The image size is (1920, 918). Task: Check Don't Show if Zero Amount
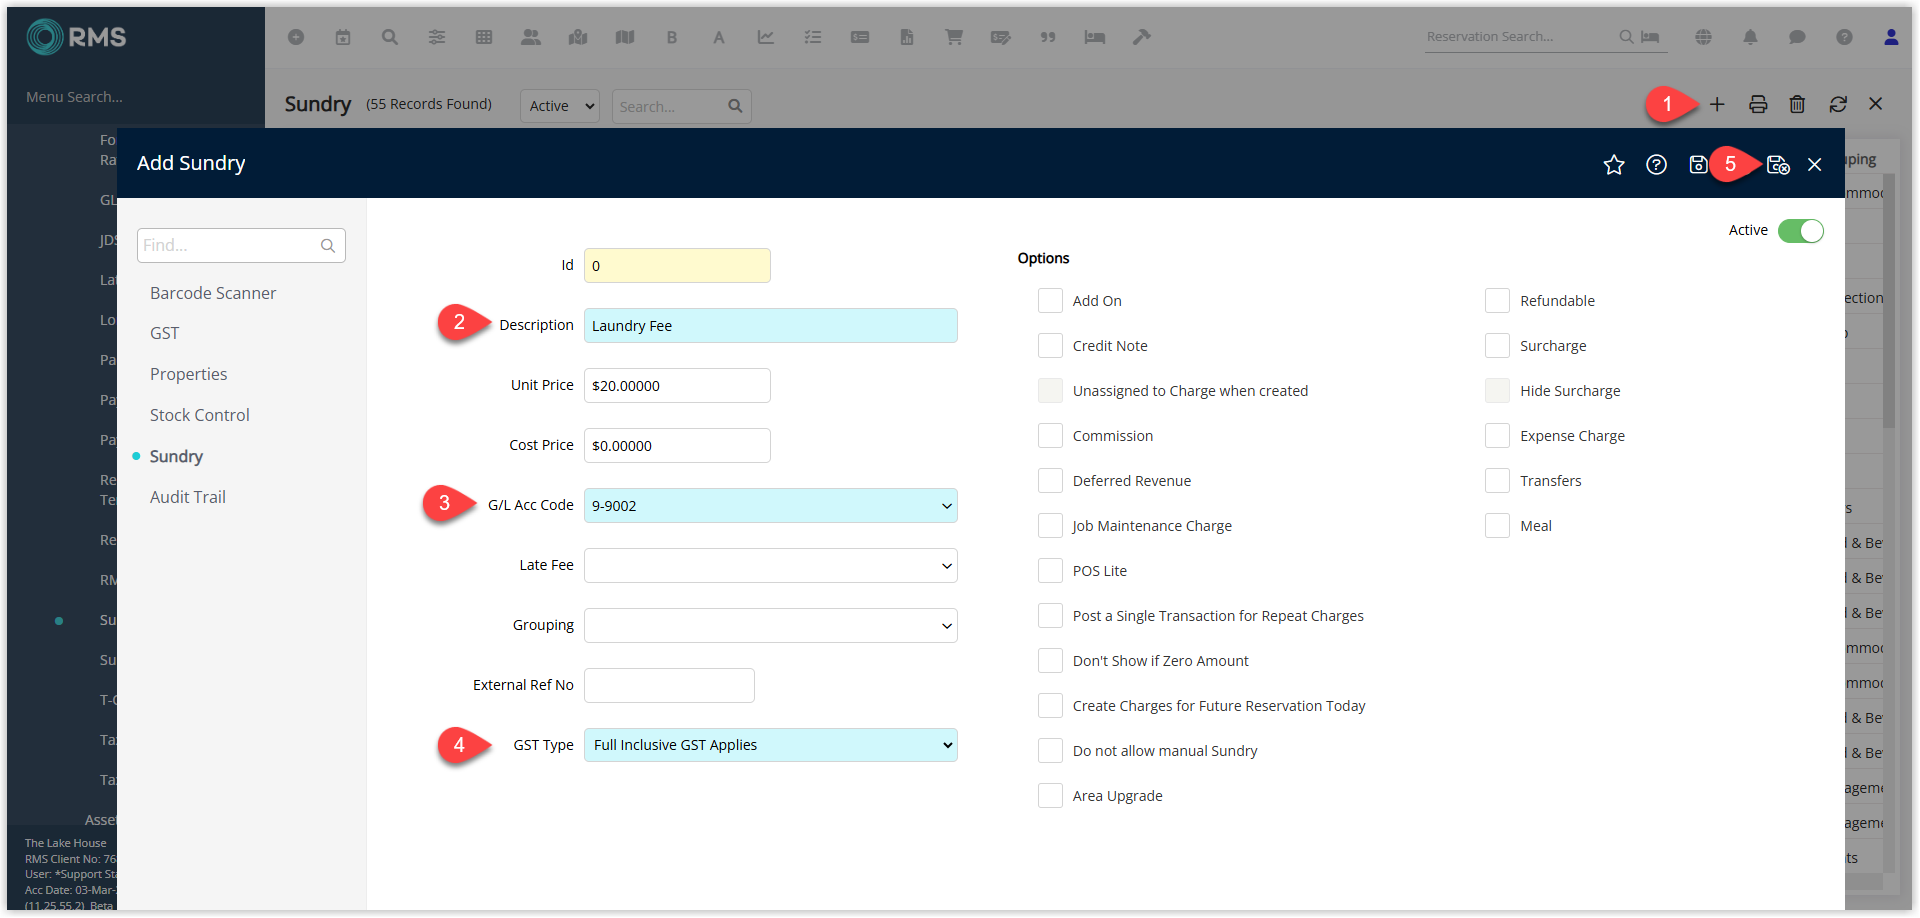tap(1050, 661)
